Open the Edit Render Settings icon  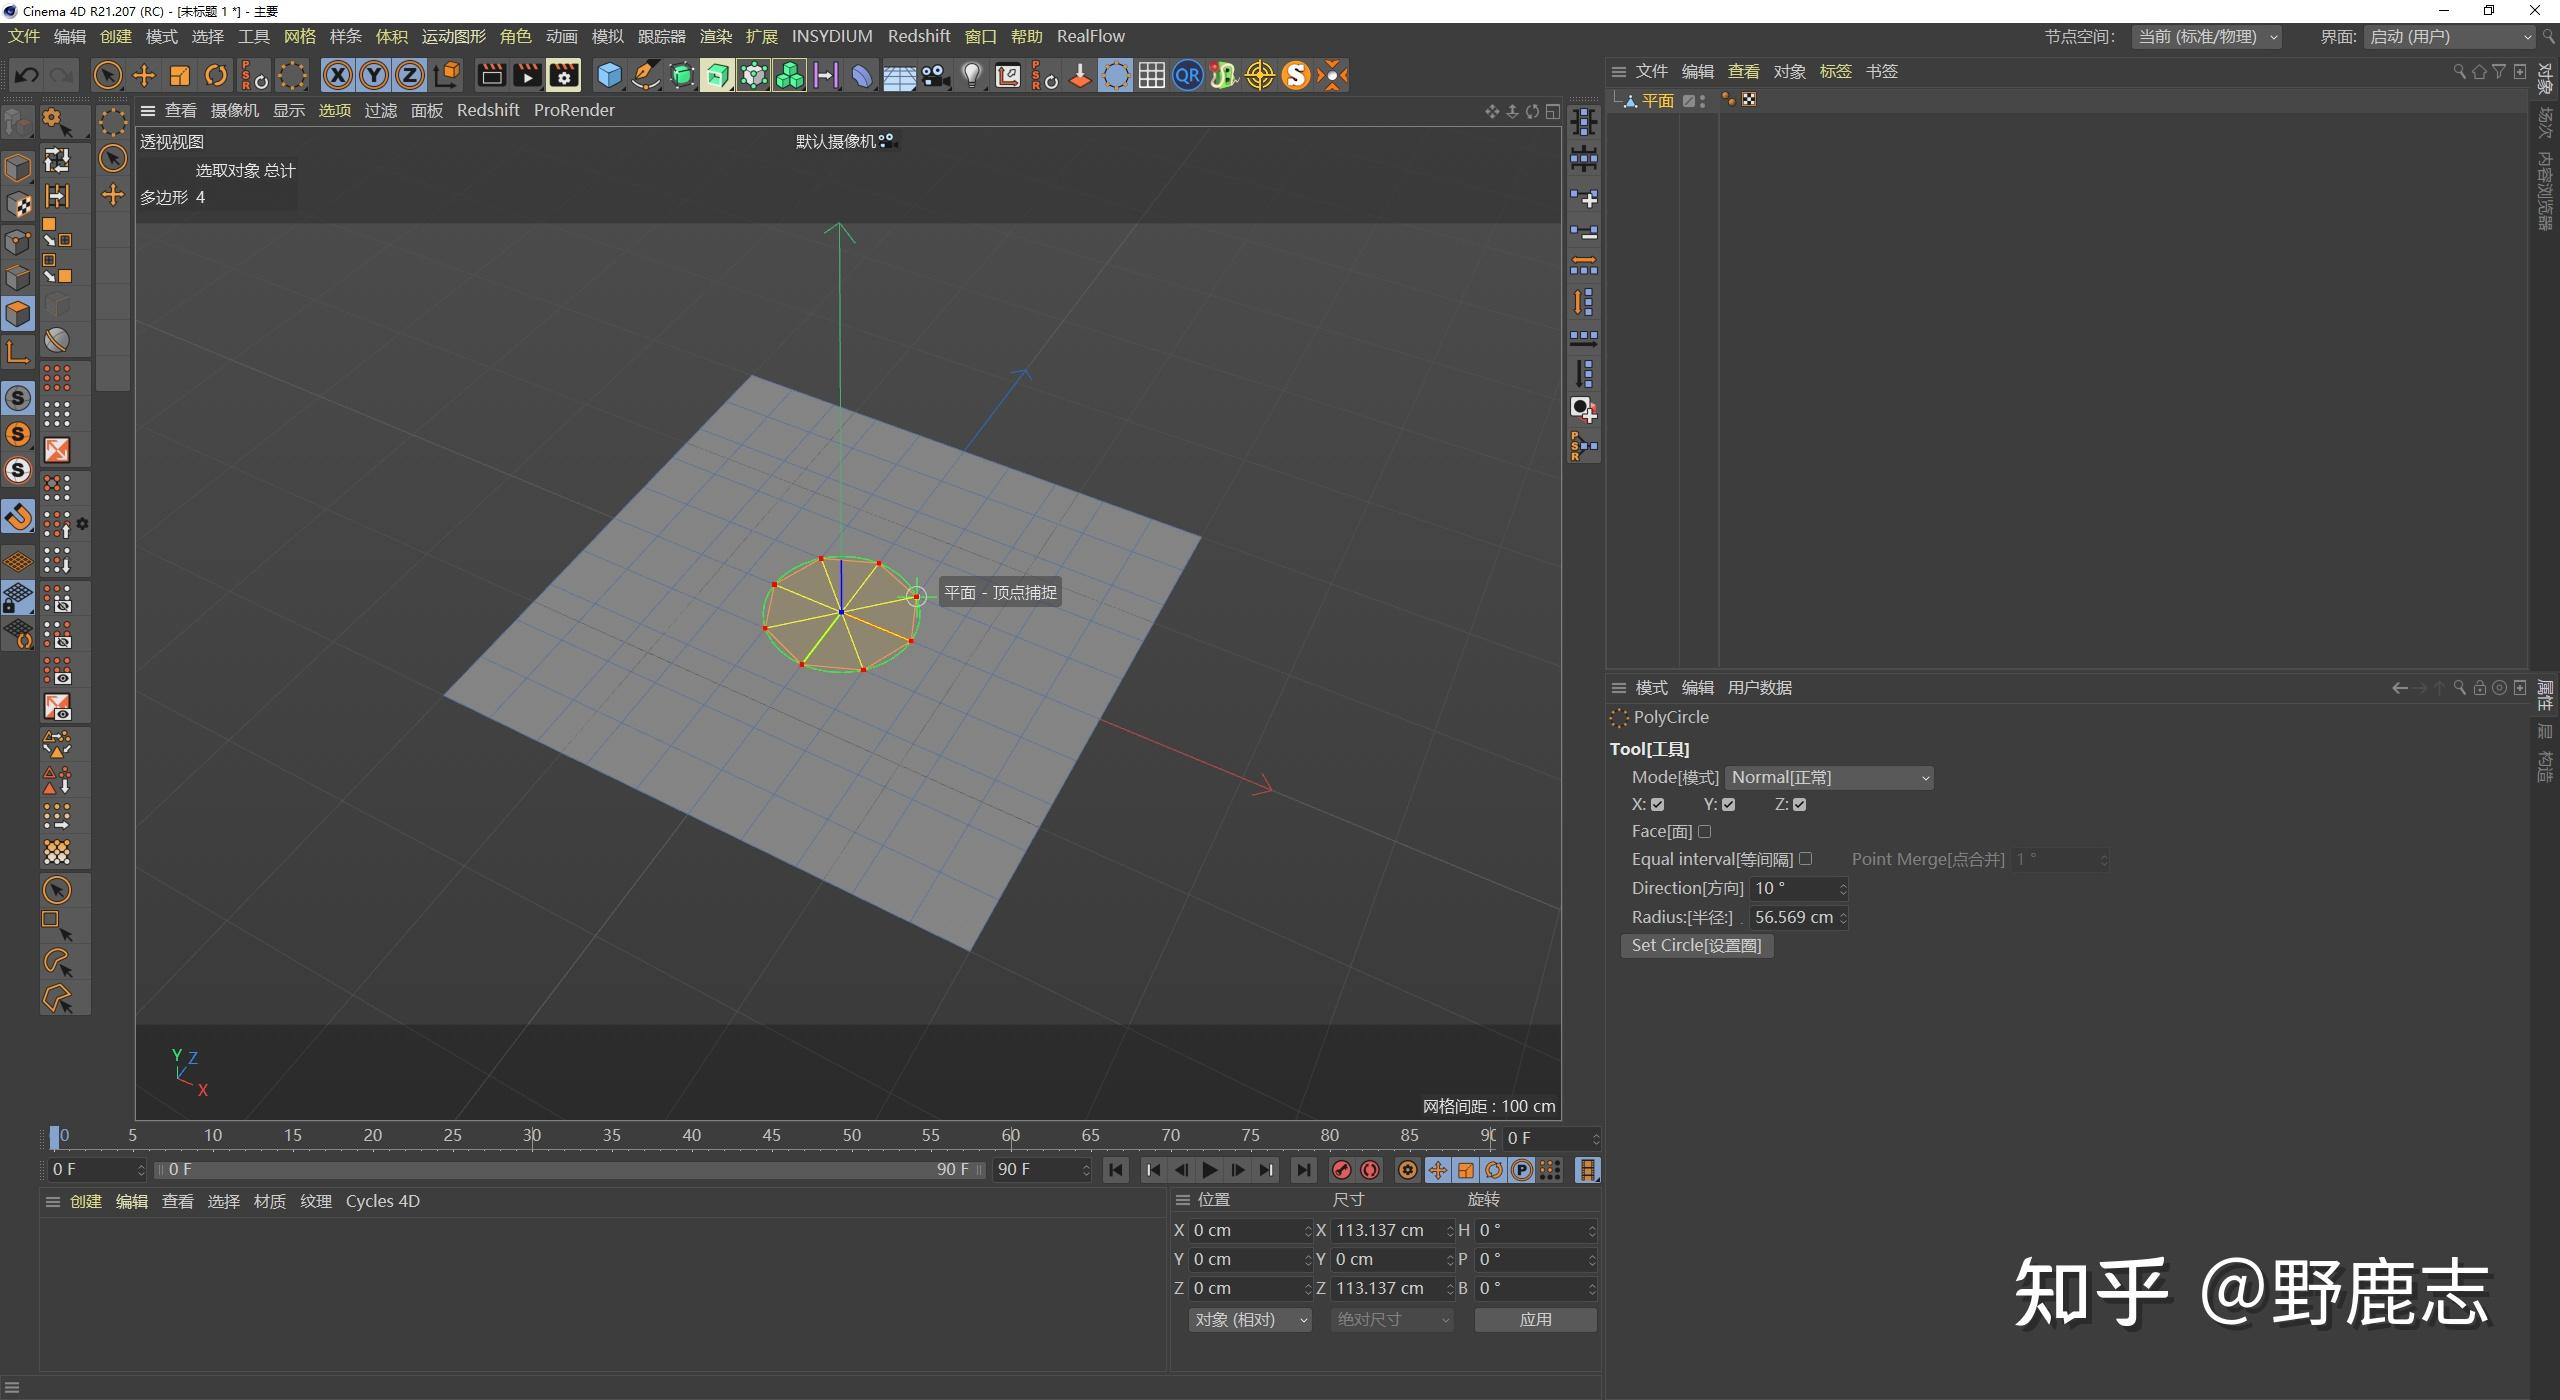click(x=564, y=75)
